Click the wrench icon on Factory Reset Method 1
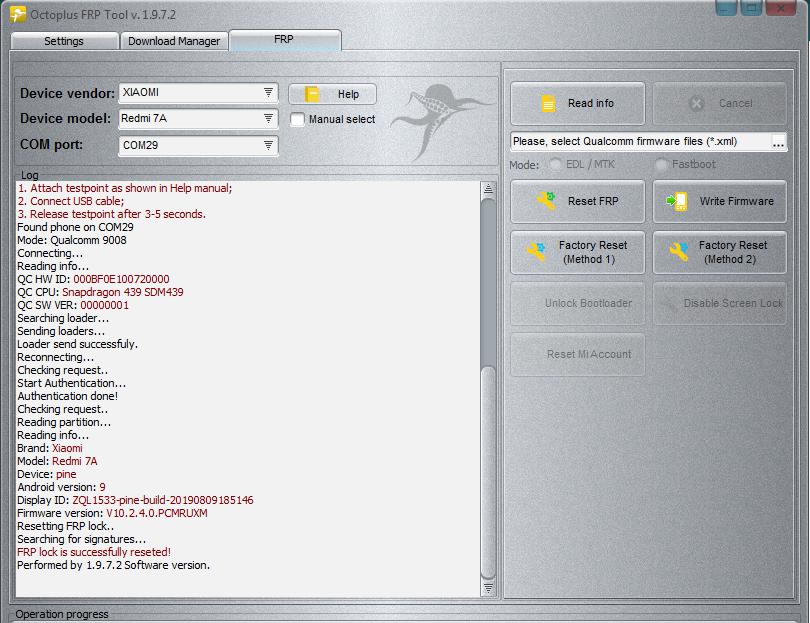Viewport: 810px width, 623px height. coord(536,252)
